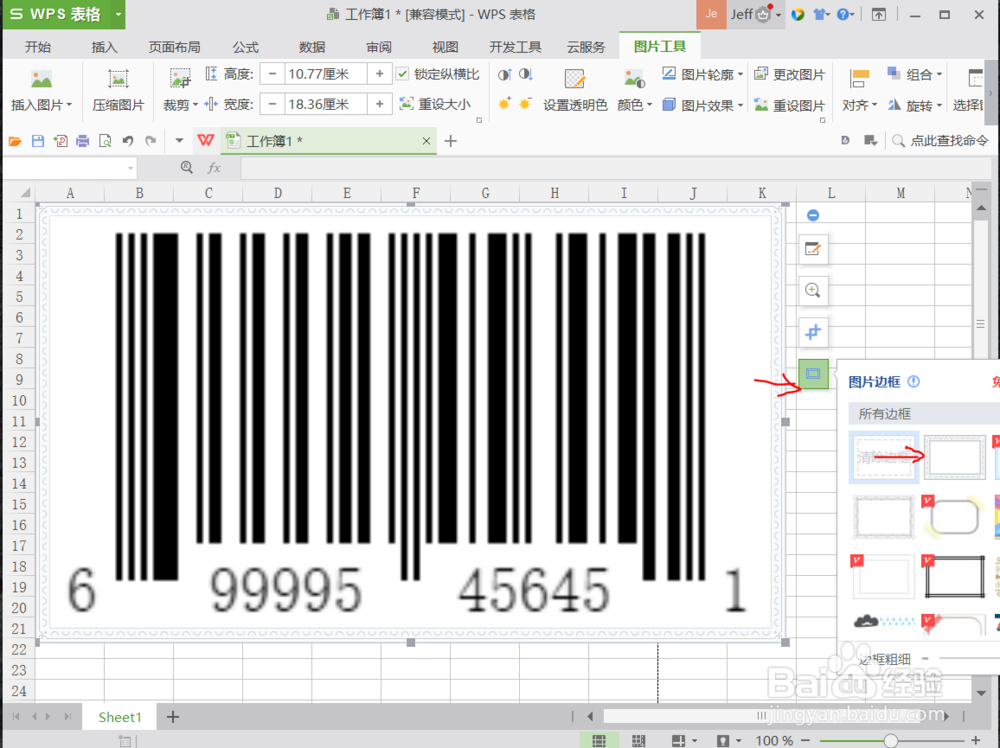The height and width of the screenshot is (748, 1000).
Task: Click the redo arrow icon
Action: pyautogui.click(x=151, y=141)
